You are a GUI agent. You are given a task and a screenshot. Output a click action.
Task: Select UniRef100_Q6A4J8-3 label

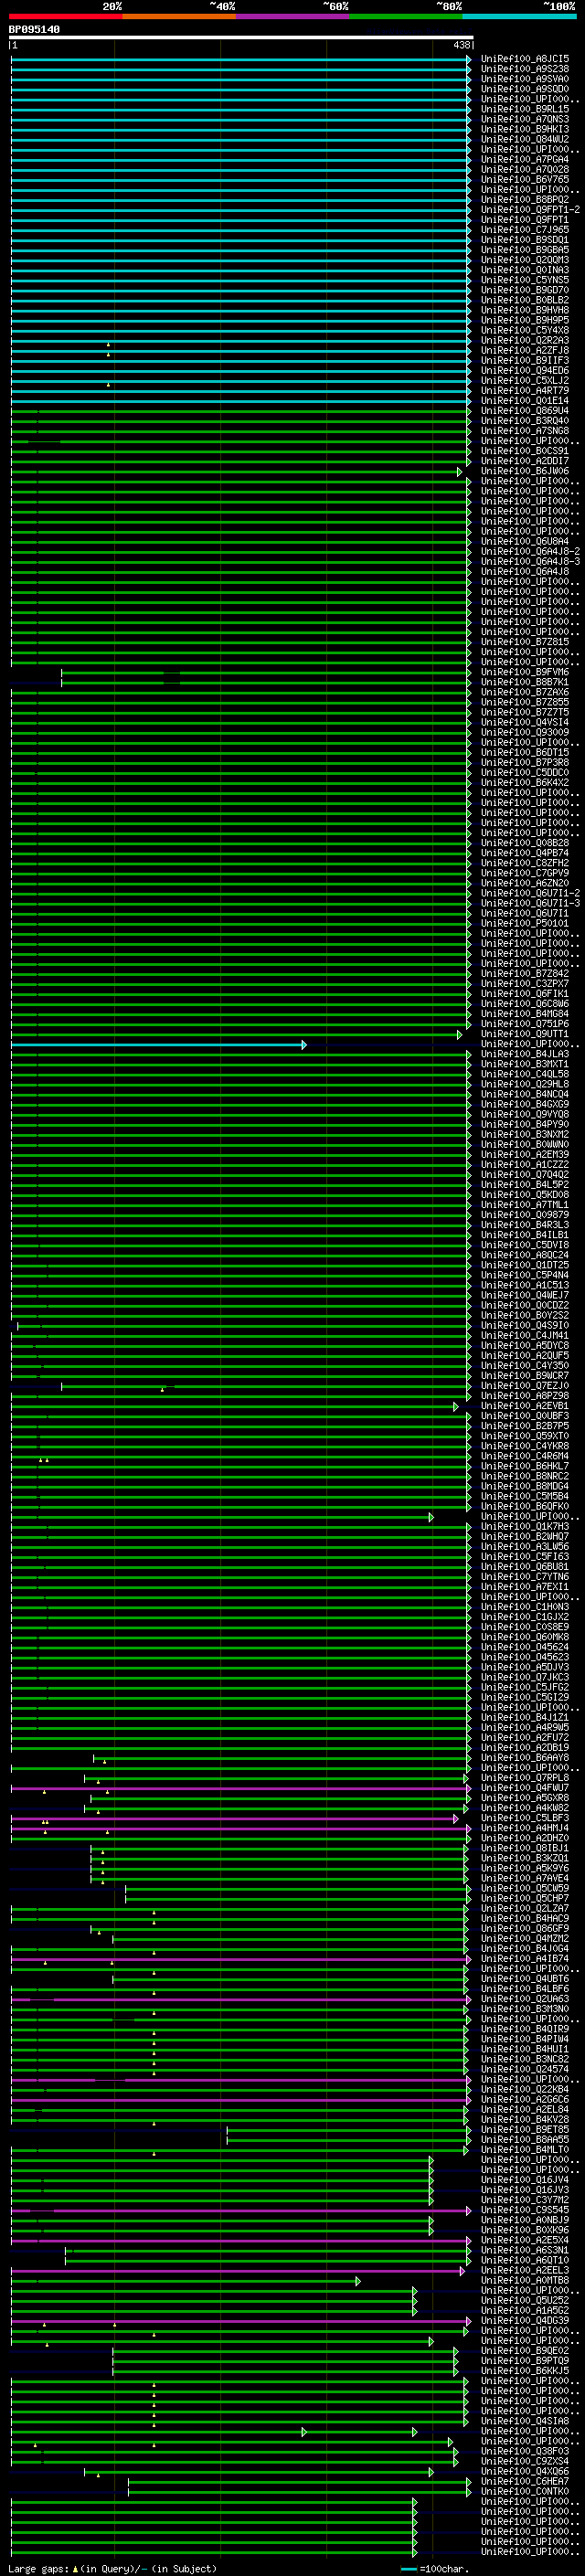pos(530,561)
